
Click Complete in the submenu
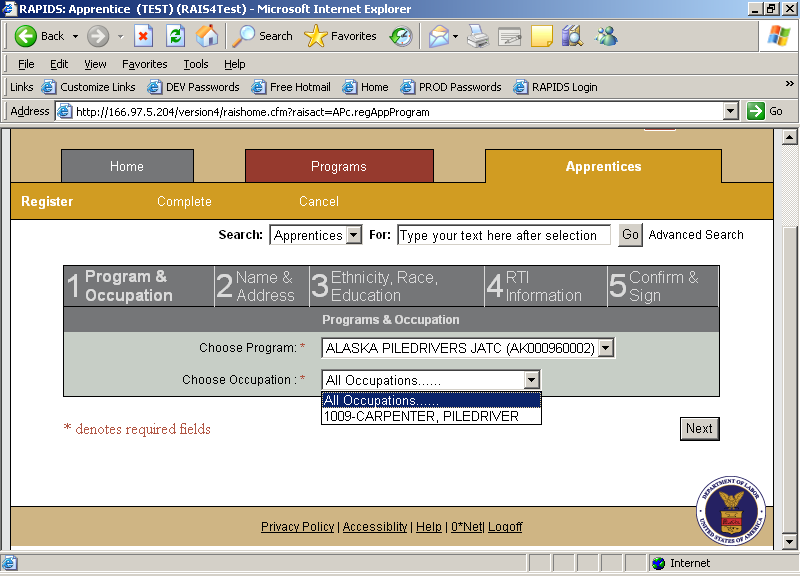click(x=184, y=202)
